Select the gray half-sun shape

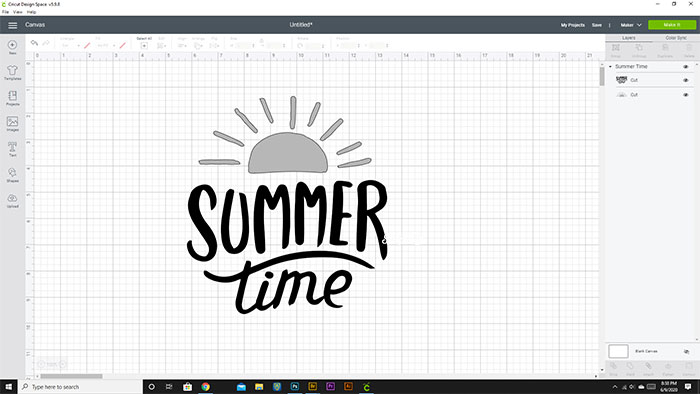(x=288, y=153)
